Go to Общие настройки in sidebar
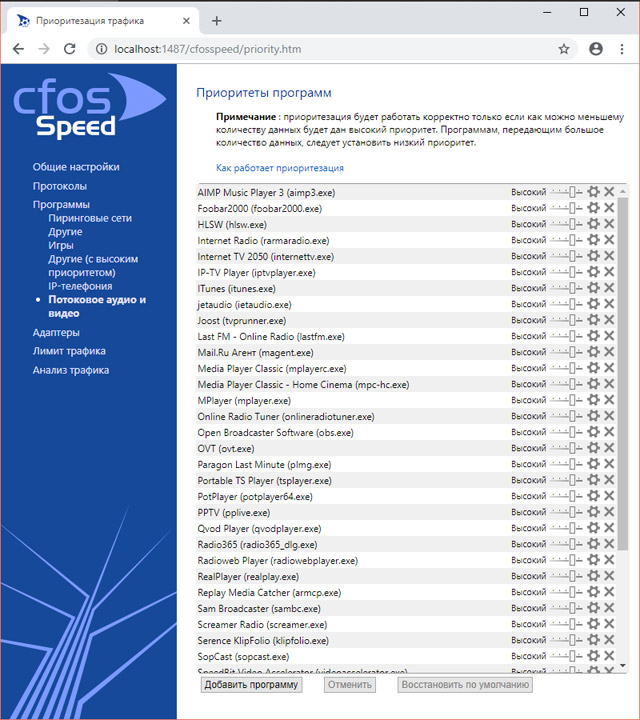 tap(76, 167)
